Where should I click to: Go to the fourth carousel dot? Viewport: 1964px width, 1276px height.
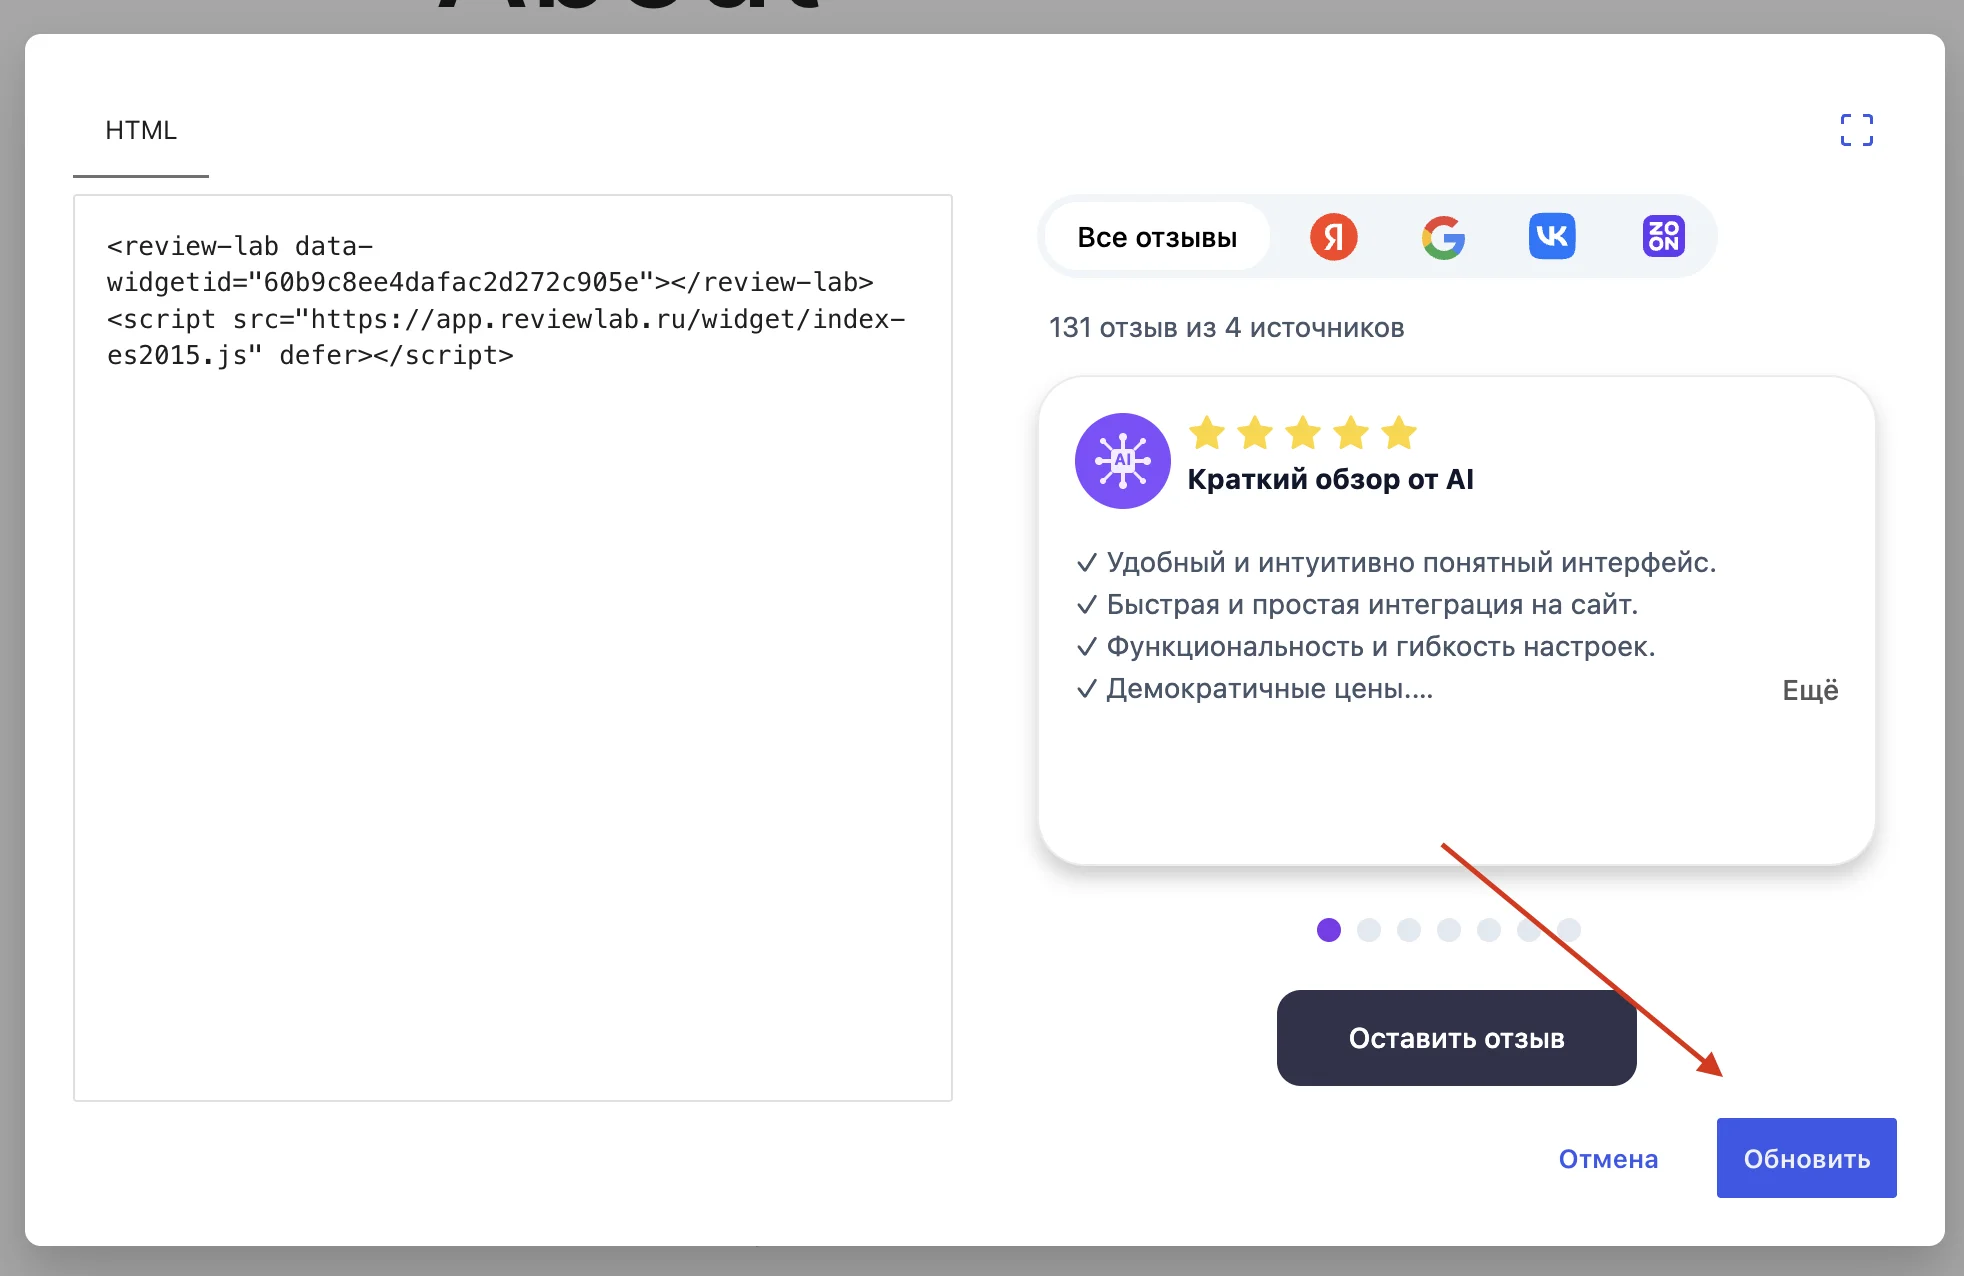point(1449,930)
